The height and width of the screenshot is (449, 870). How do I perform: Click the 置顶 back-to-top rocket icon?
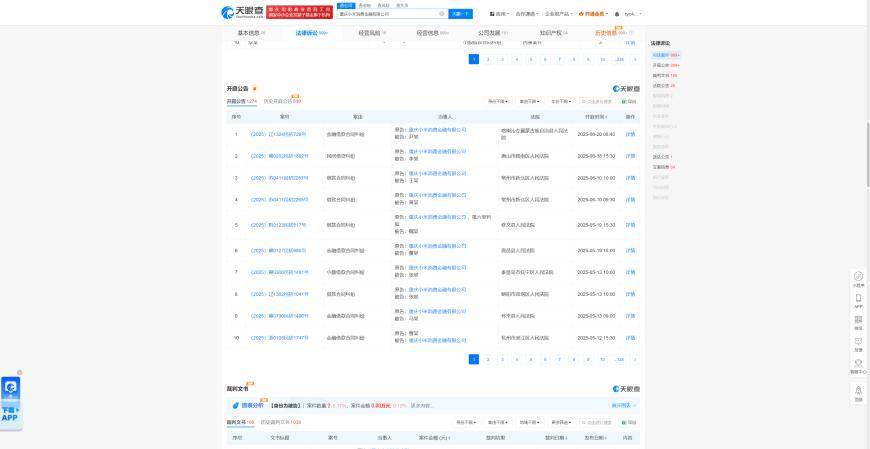coord(858,393)
